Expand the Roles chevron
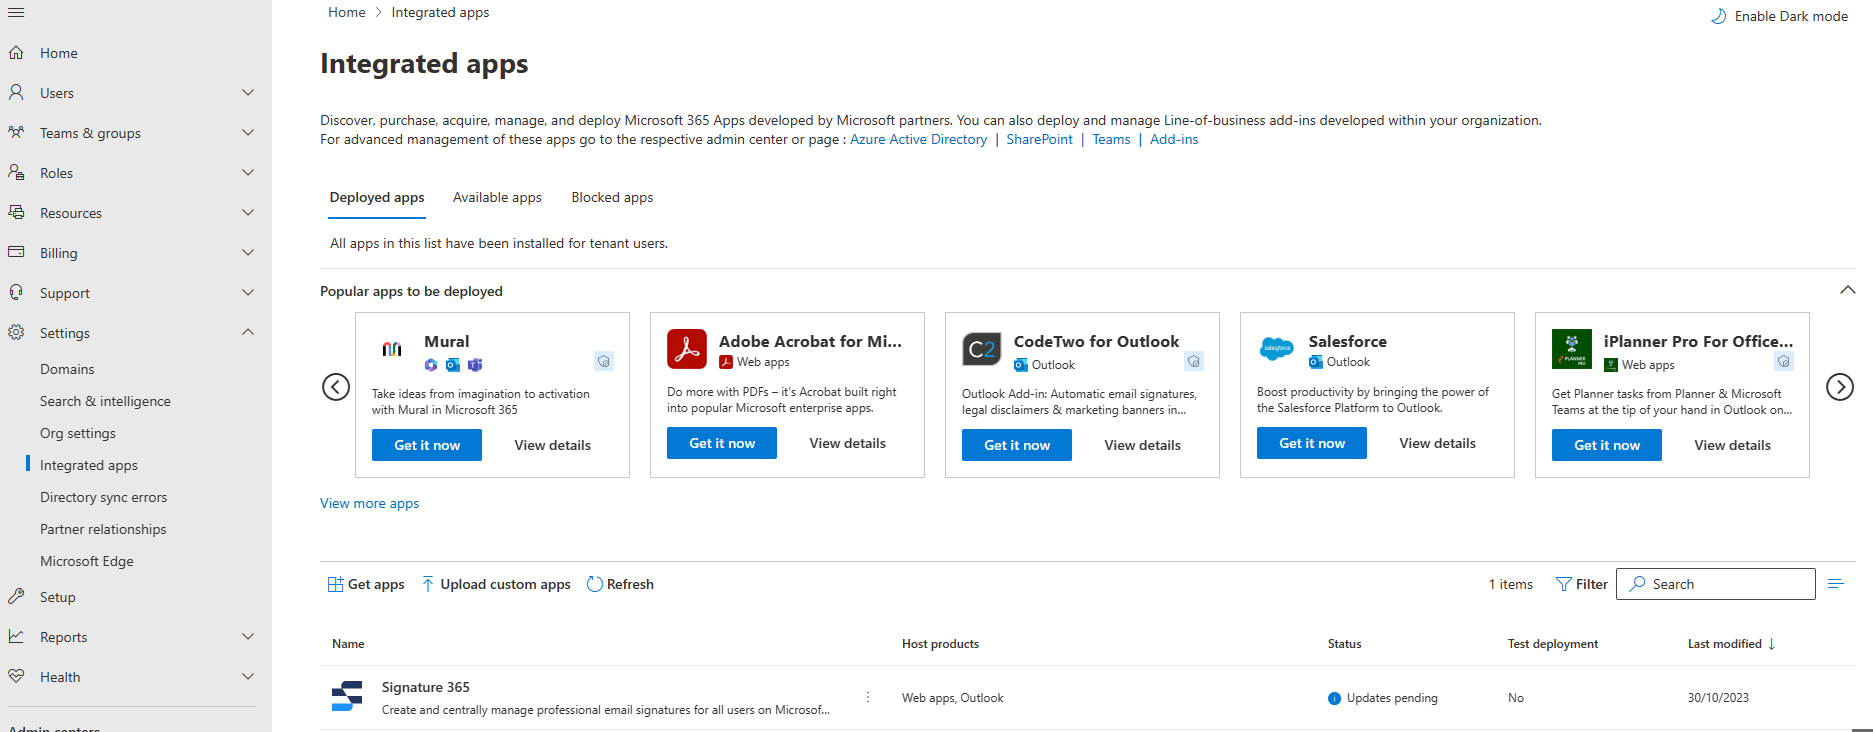Screen dimensions: 1873x732 [x=248, y=173]
